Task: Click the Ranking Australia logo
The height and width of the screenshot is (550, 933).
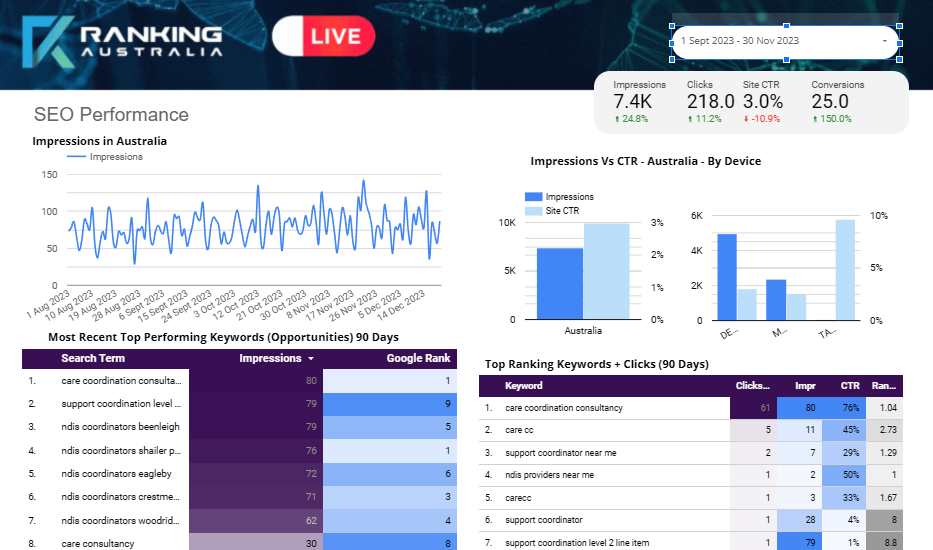Action: pyautogui.click(x=122, y=41)
